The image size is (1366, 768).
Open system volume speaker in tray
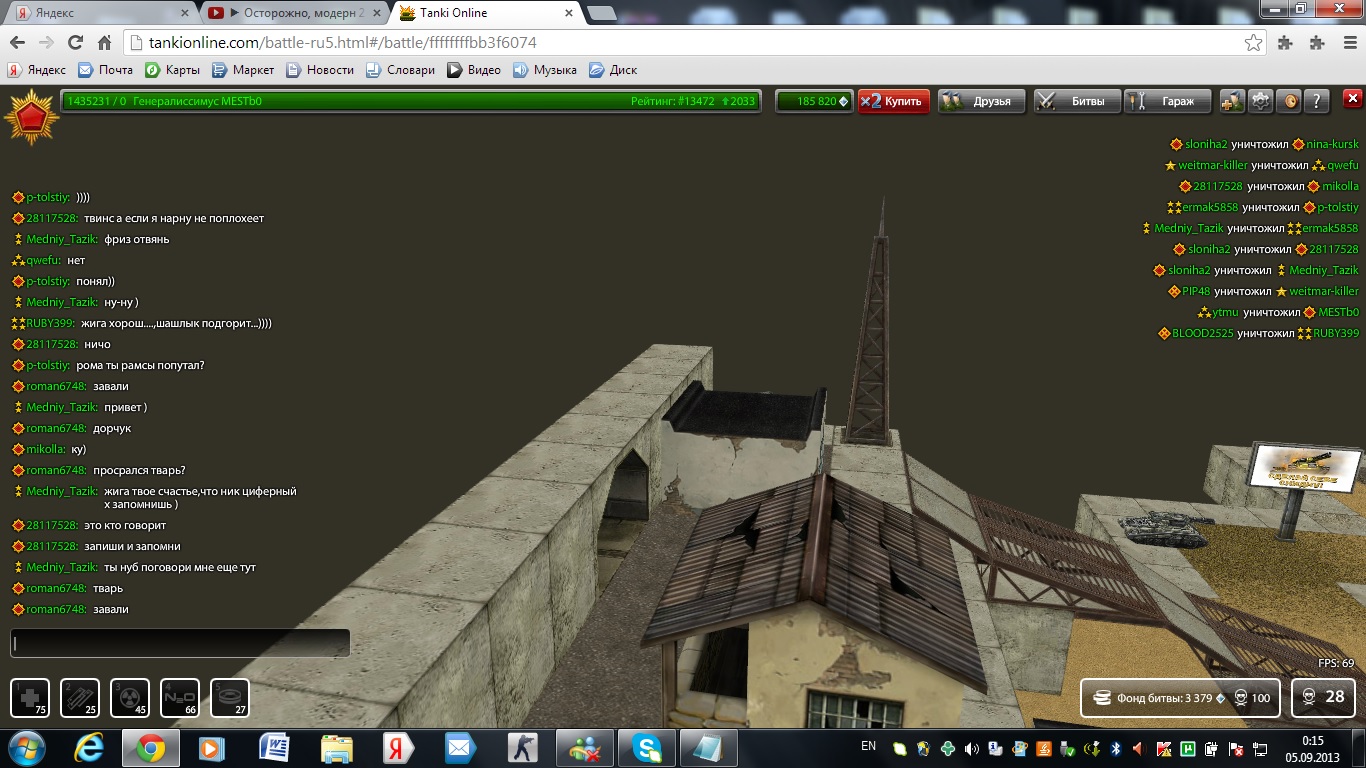coord(971,748)
